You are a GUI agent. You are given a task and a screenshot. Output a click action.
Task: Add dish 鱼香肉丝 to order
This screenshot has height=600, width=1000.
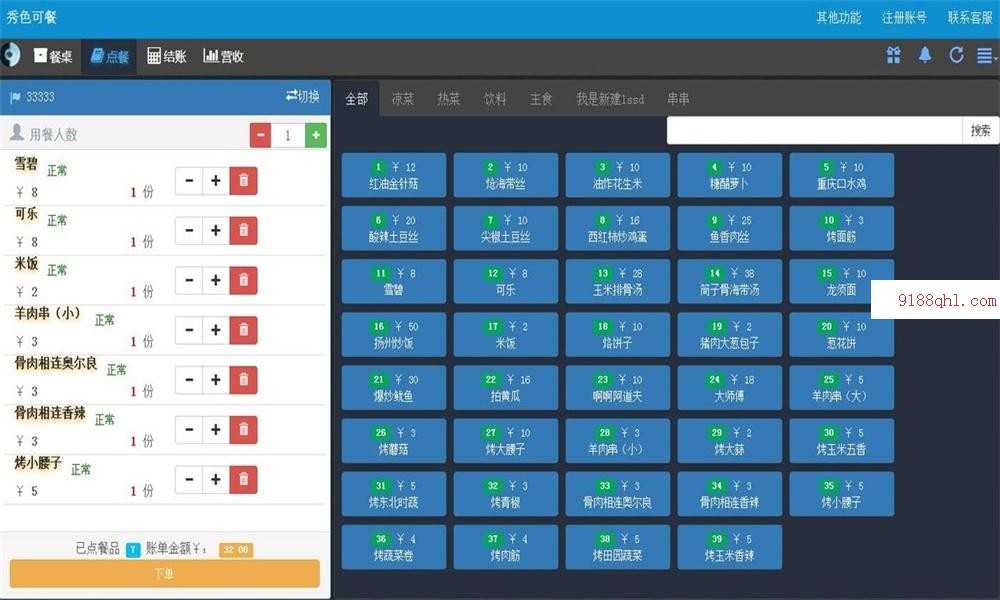click(x=730, y=228)
